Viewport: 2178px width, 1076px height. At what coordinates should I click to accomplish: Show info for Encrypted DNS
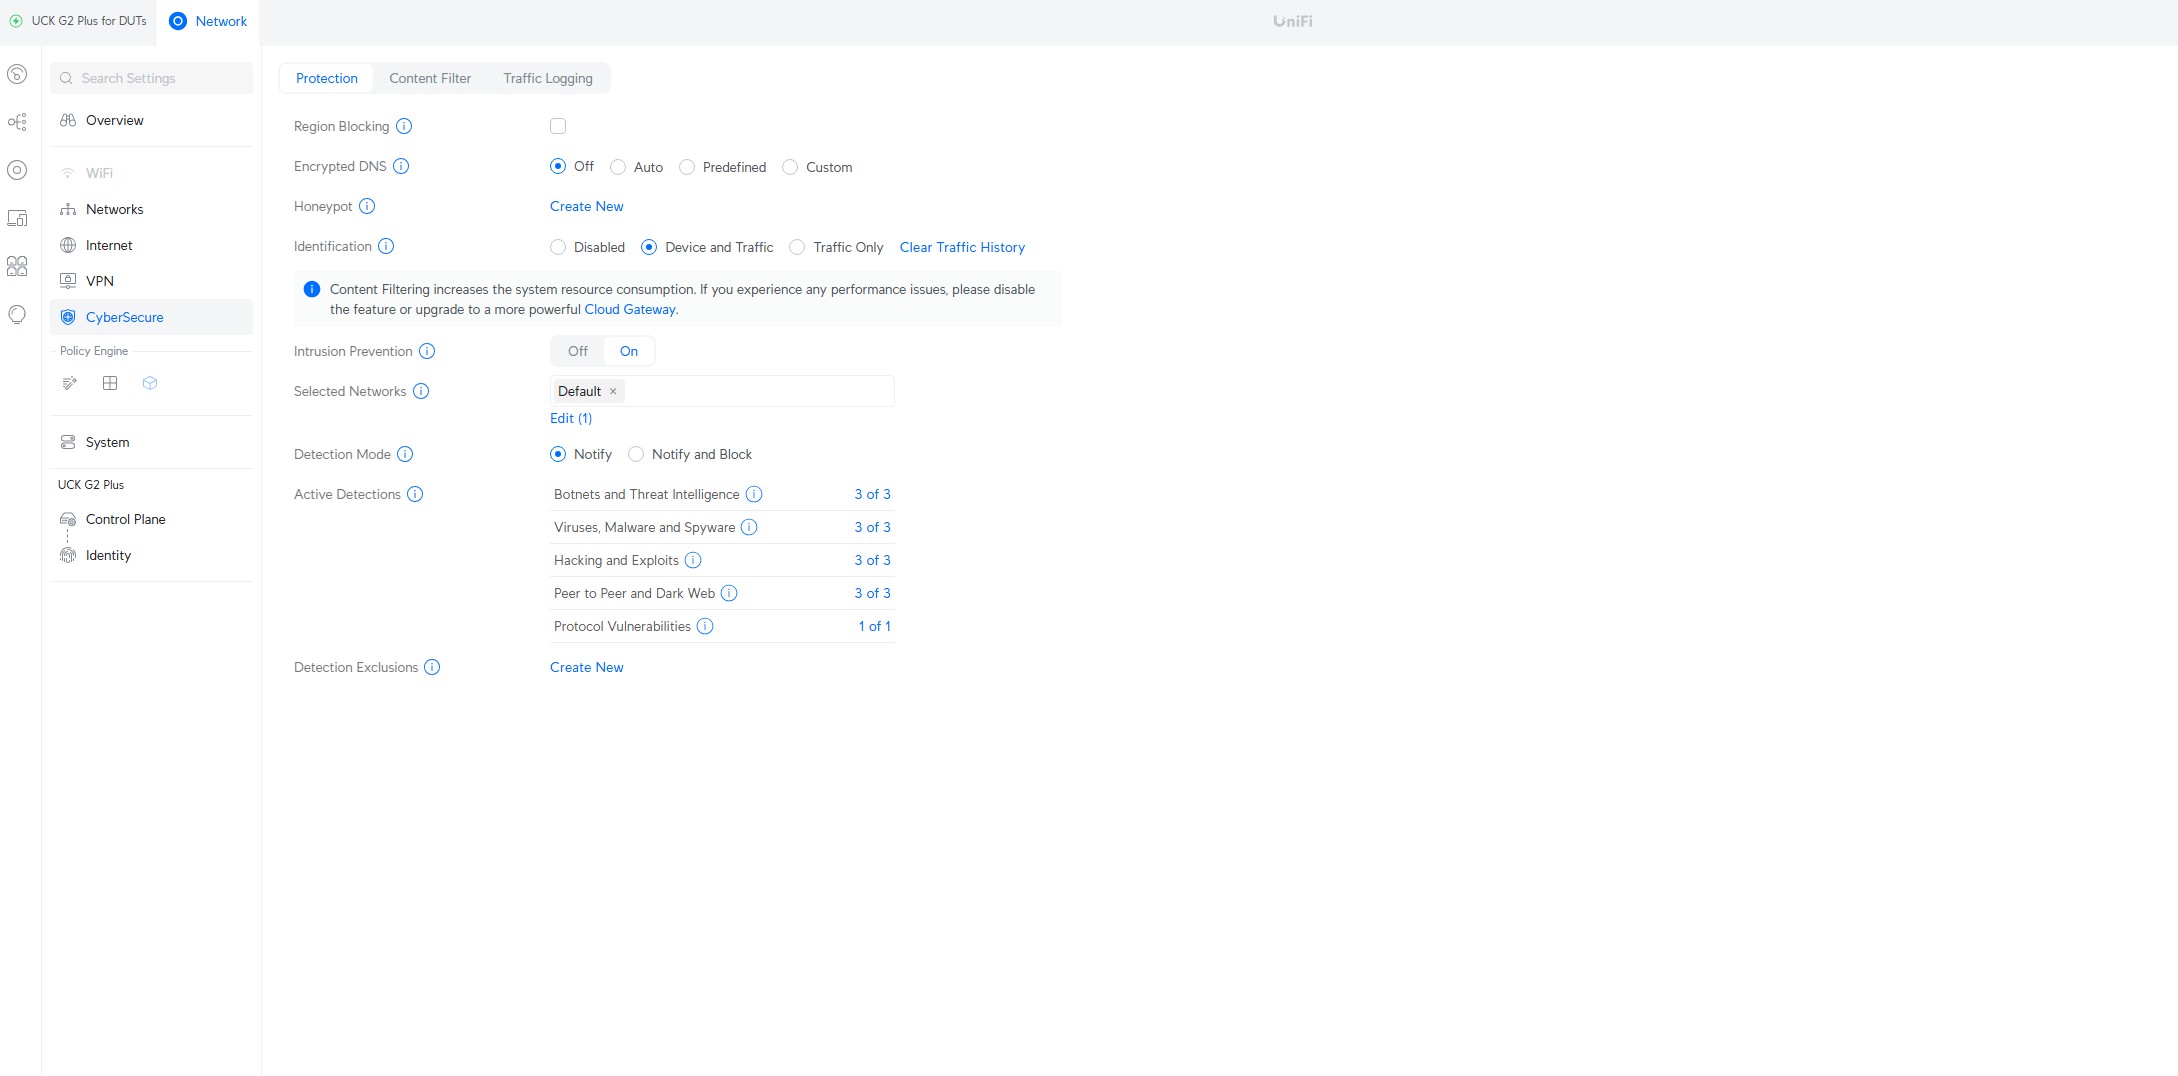tap(401, 166)
